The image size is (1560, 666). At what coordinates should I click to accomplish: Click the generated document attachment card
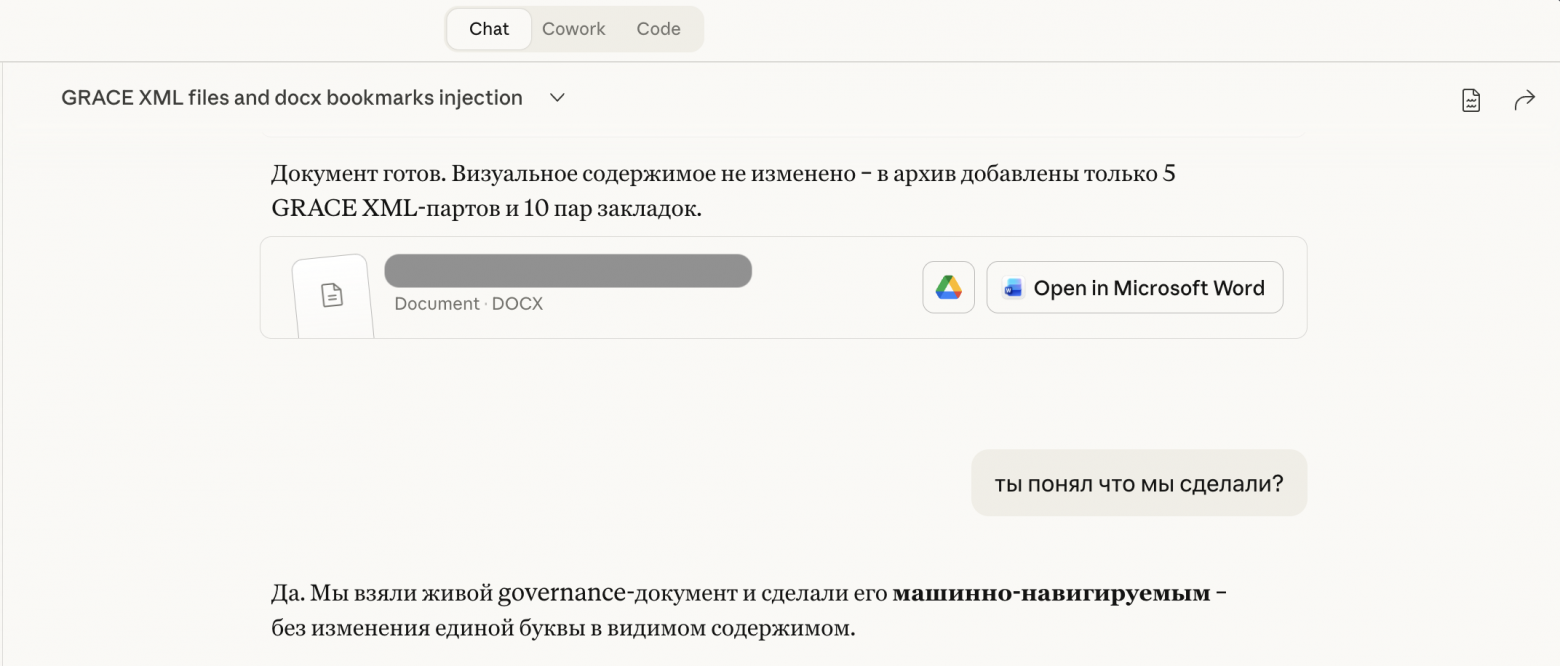(783, 288)
